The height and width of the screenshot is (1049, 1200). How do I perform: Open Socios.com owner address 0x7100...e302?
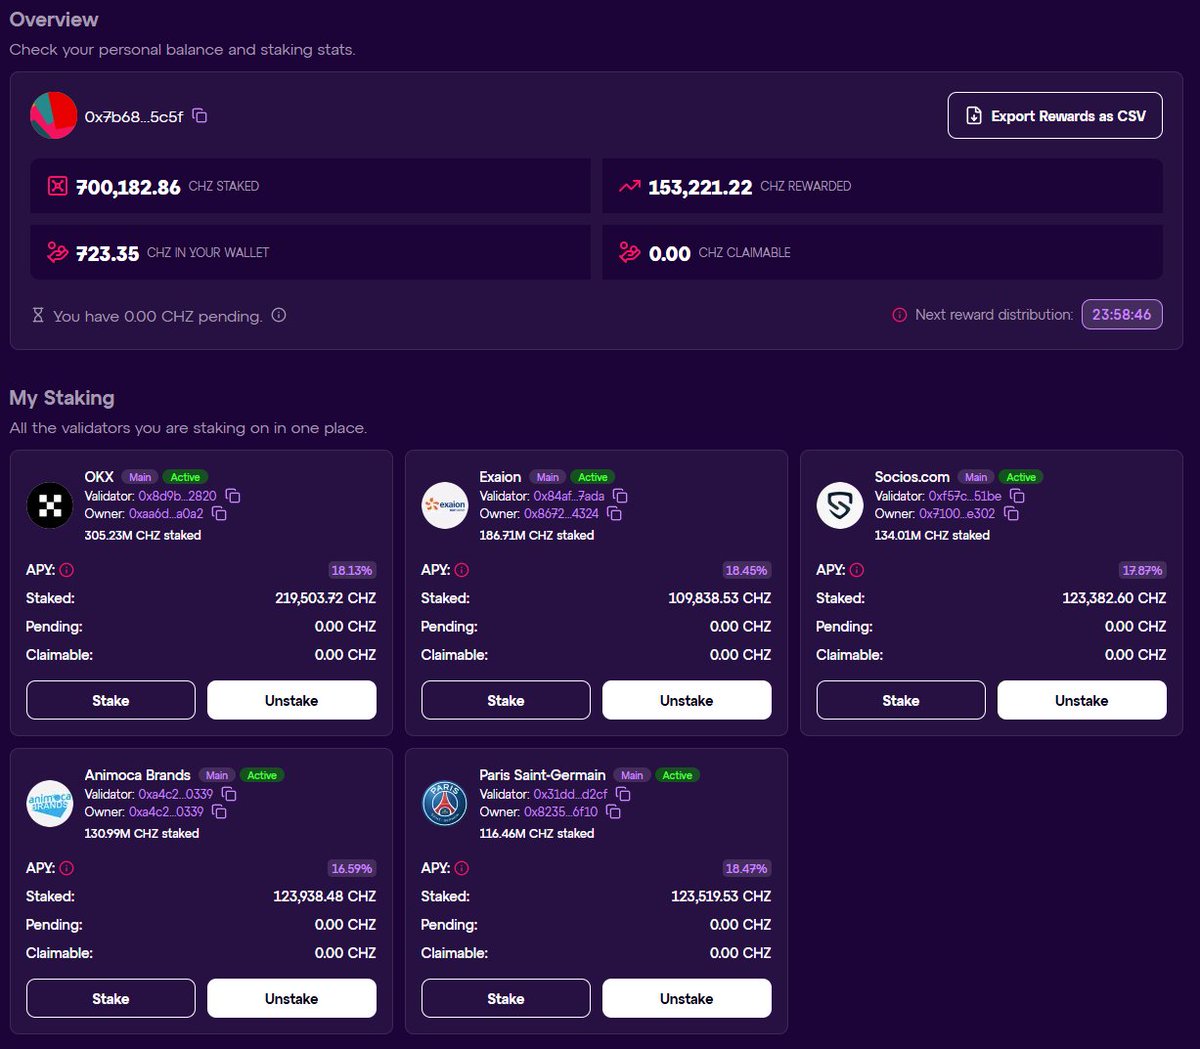[957, 513]
